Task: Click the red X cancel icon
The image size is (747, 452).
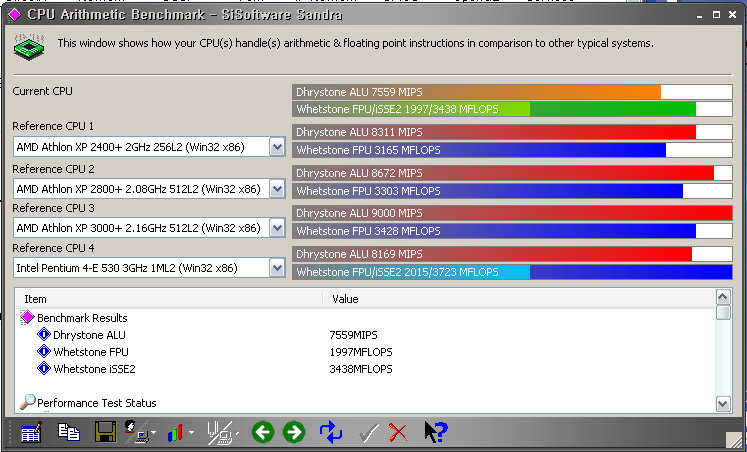Action: pyautogui.click(x=398, y=432)
